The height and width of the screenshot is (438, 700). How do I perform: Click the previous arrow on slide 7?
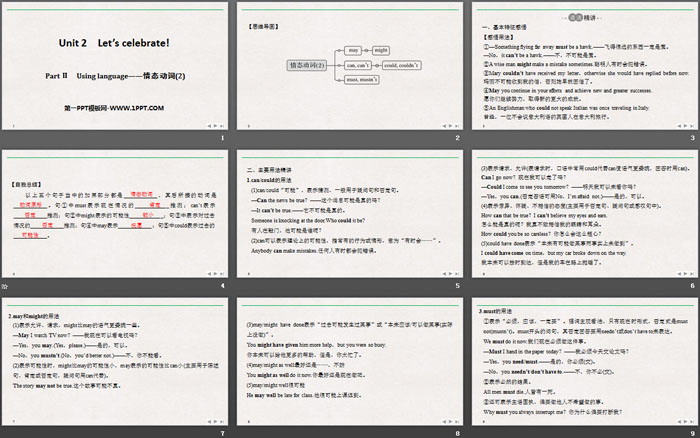click(209, 421)
